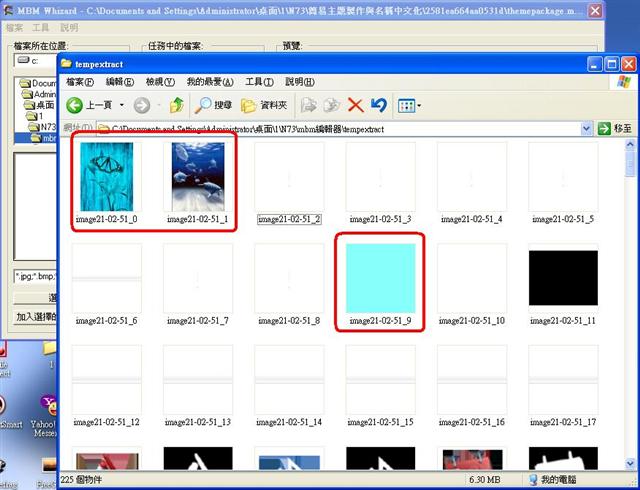The height and width of the screenshot is (490, 640).
Task: Open the 編輯(E) menu
Action: 120,82
